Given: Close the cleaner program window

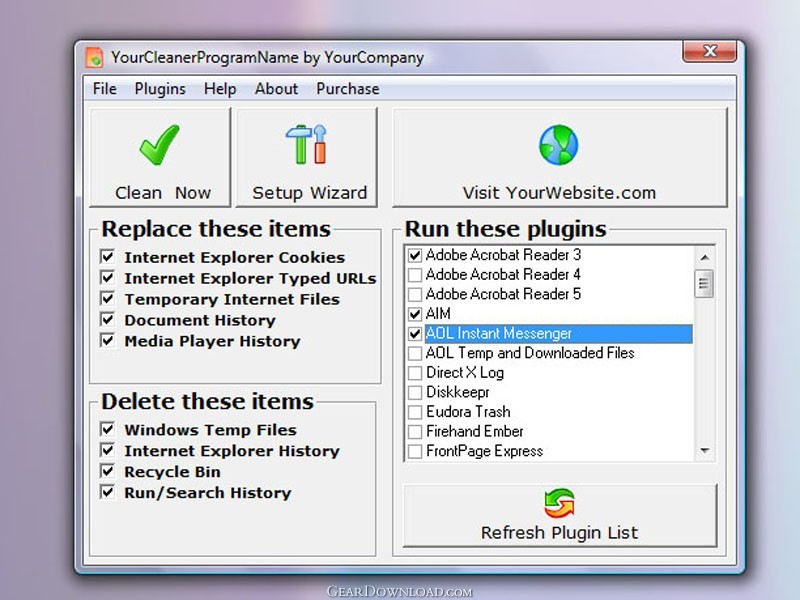Looking at the screenshot, I should pyautogui.click(x=710, y=51).
